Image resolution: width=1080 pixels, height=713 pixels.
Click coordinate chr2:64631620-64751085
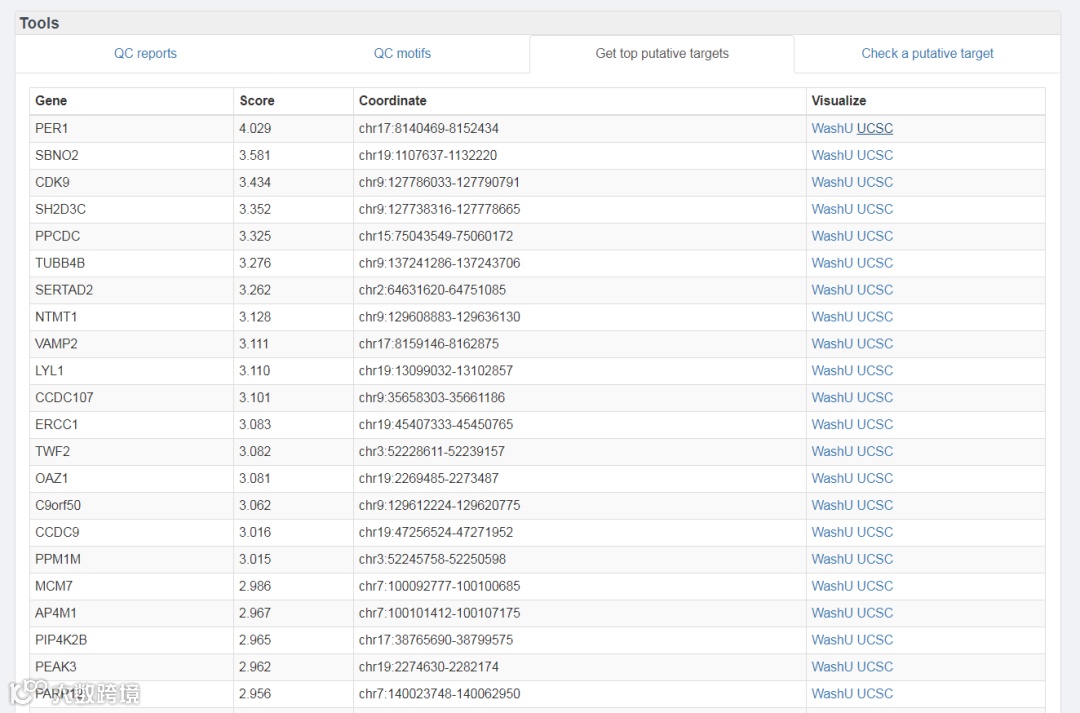tap(432, 289)
